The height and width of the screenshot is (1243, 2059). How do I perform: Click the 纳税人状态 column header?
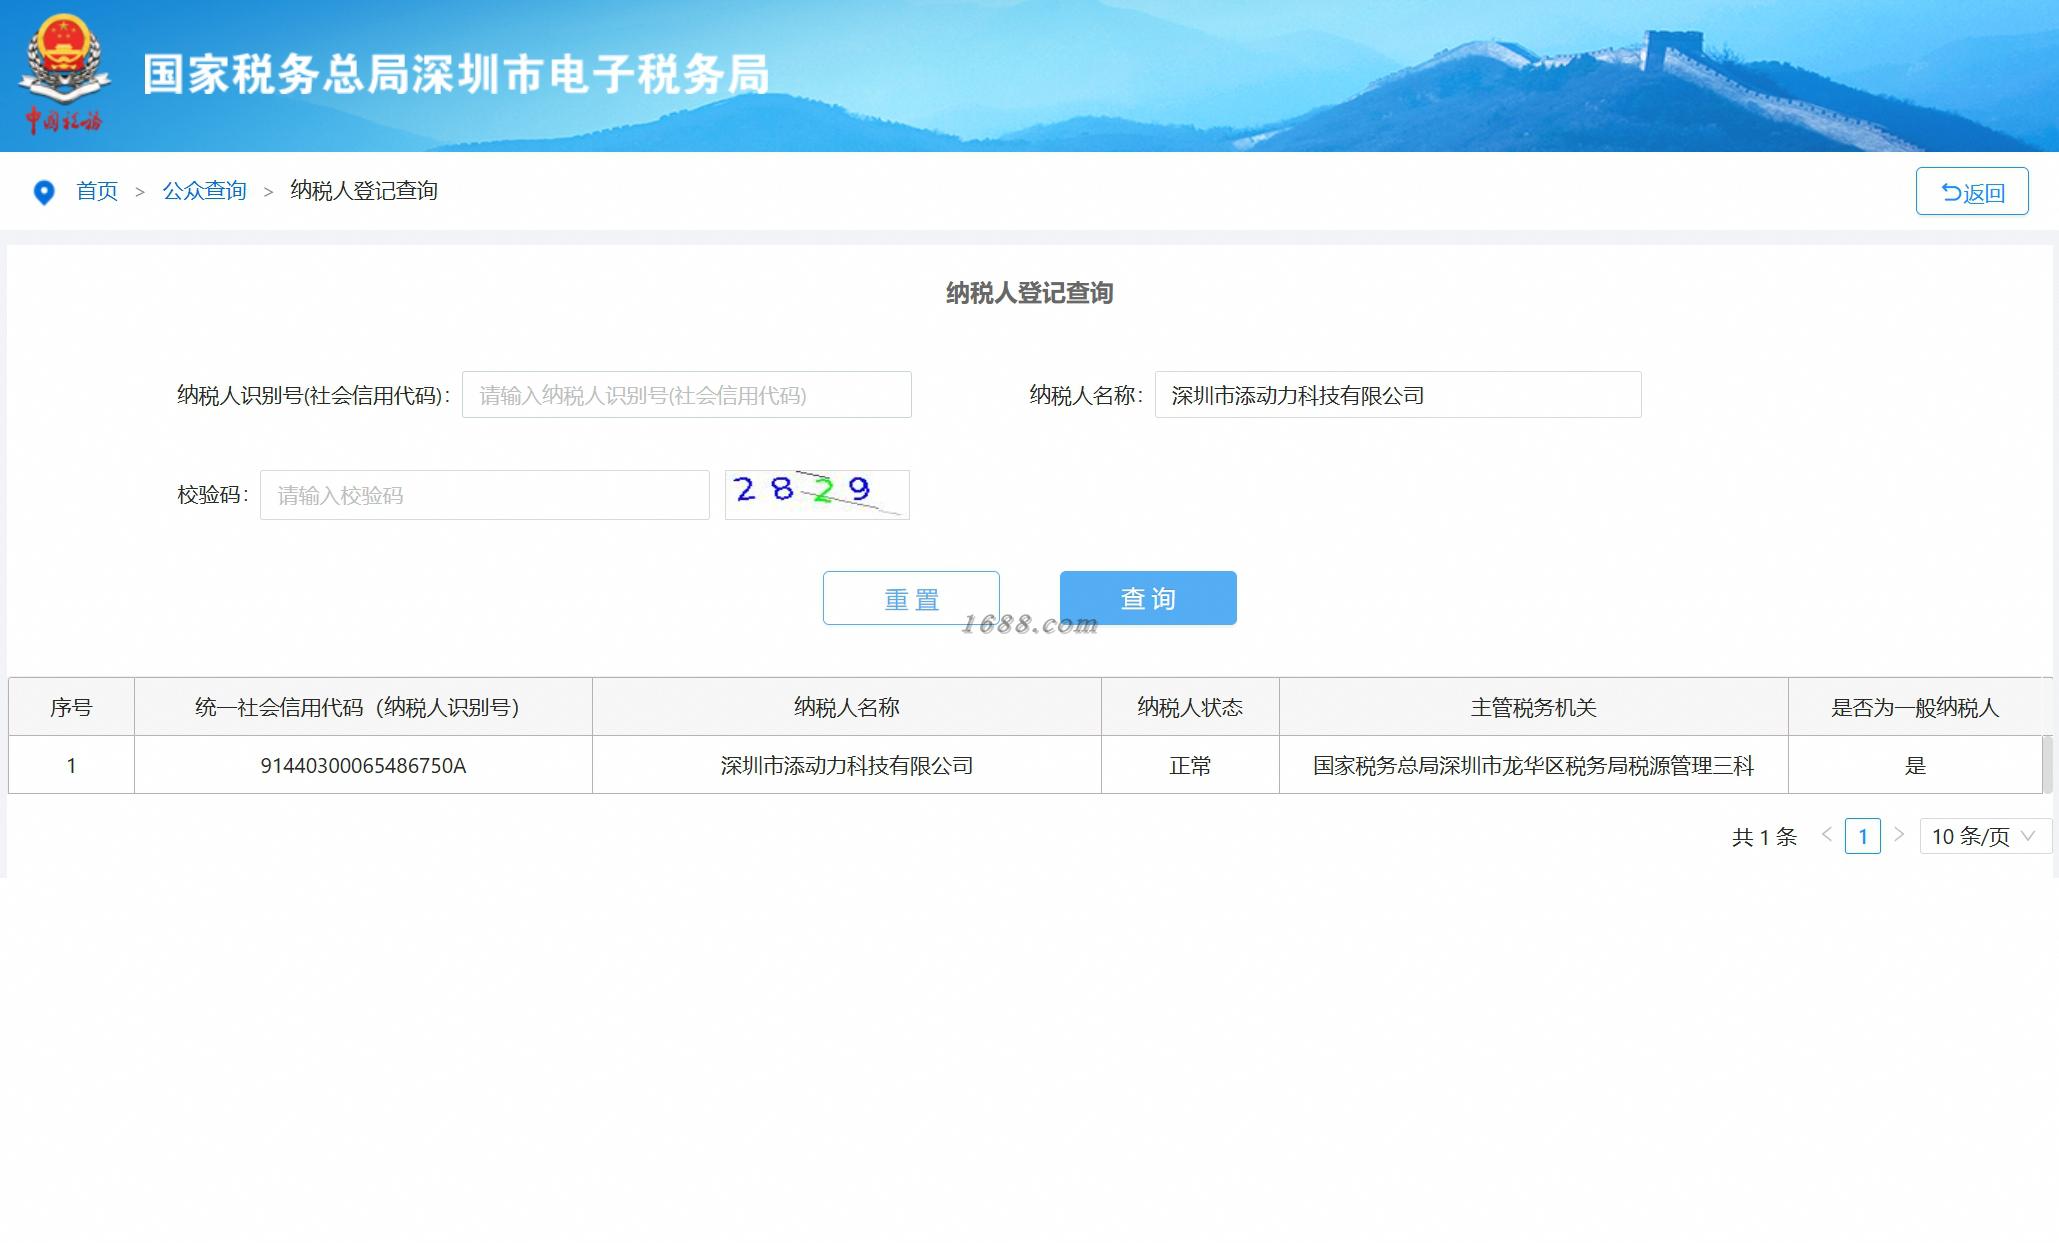(x=1189, y=707)
